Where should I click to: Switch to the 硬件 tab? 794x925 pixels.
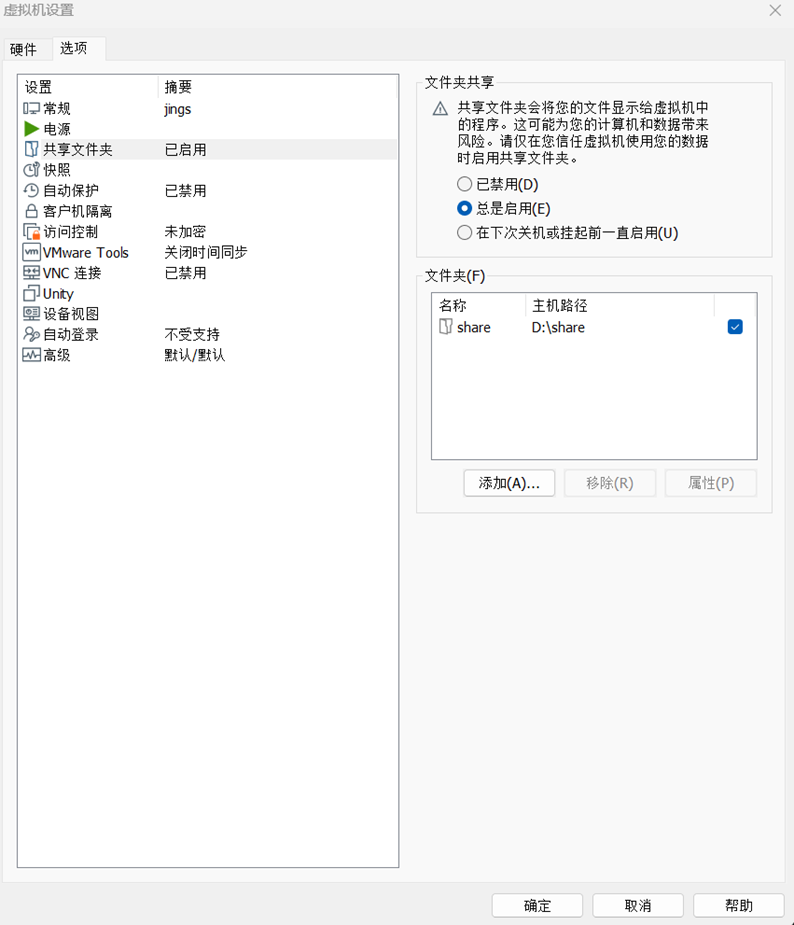tap(23, 49)
